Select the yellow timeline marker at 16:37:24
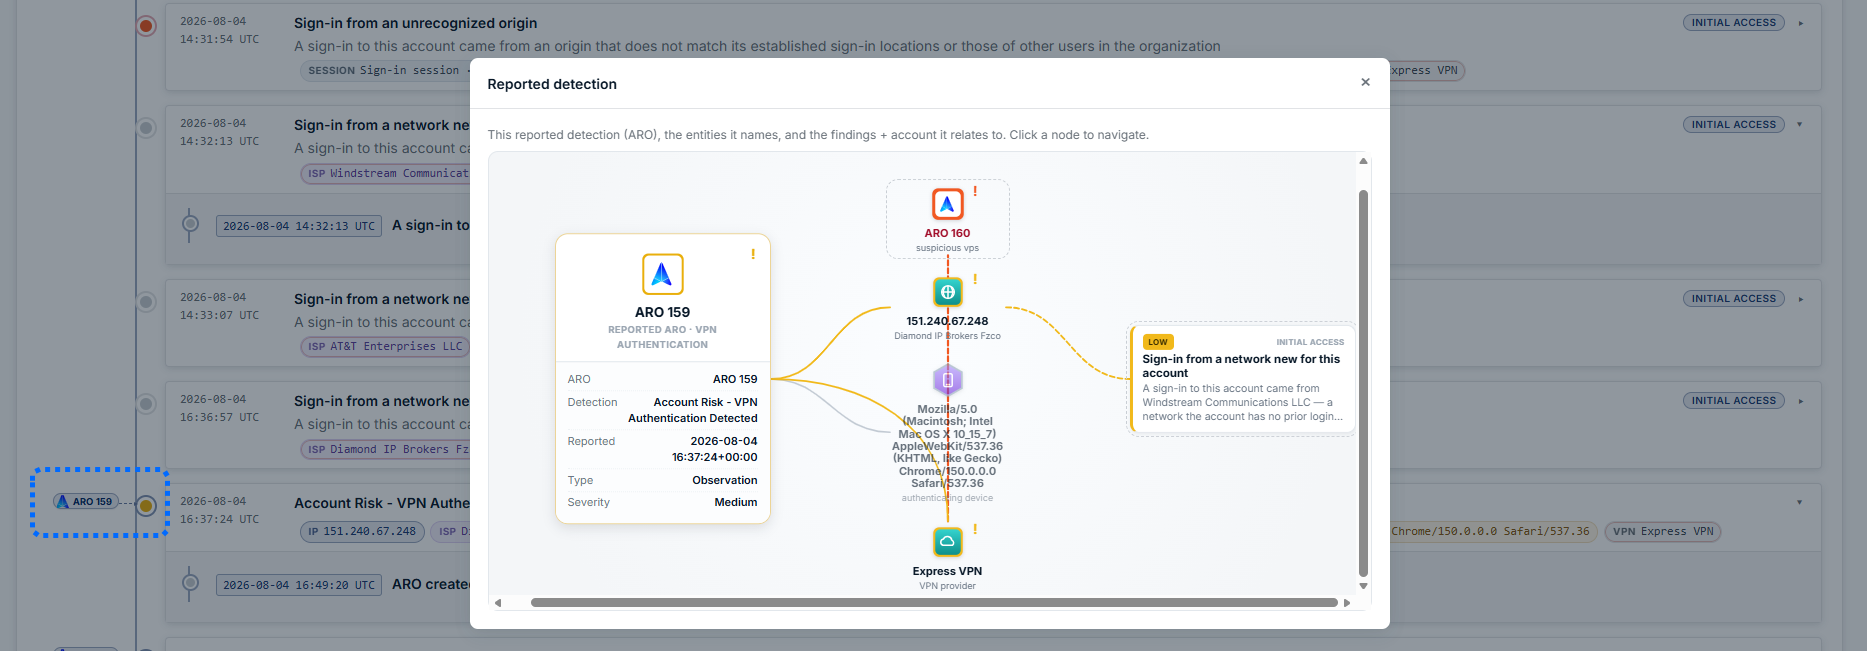Screen dimensions: 1867x651 coord(146,506)
